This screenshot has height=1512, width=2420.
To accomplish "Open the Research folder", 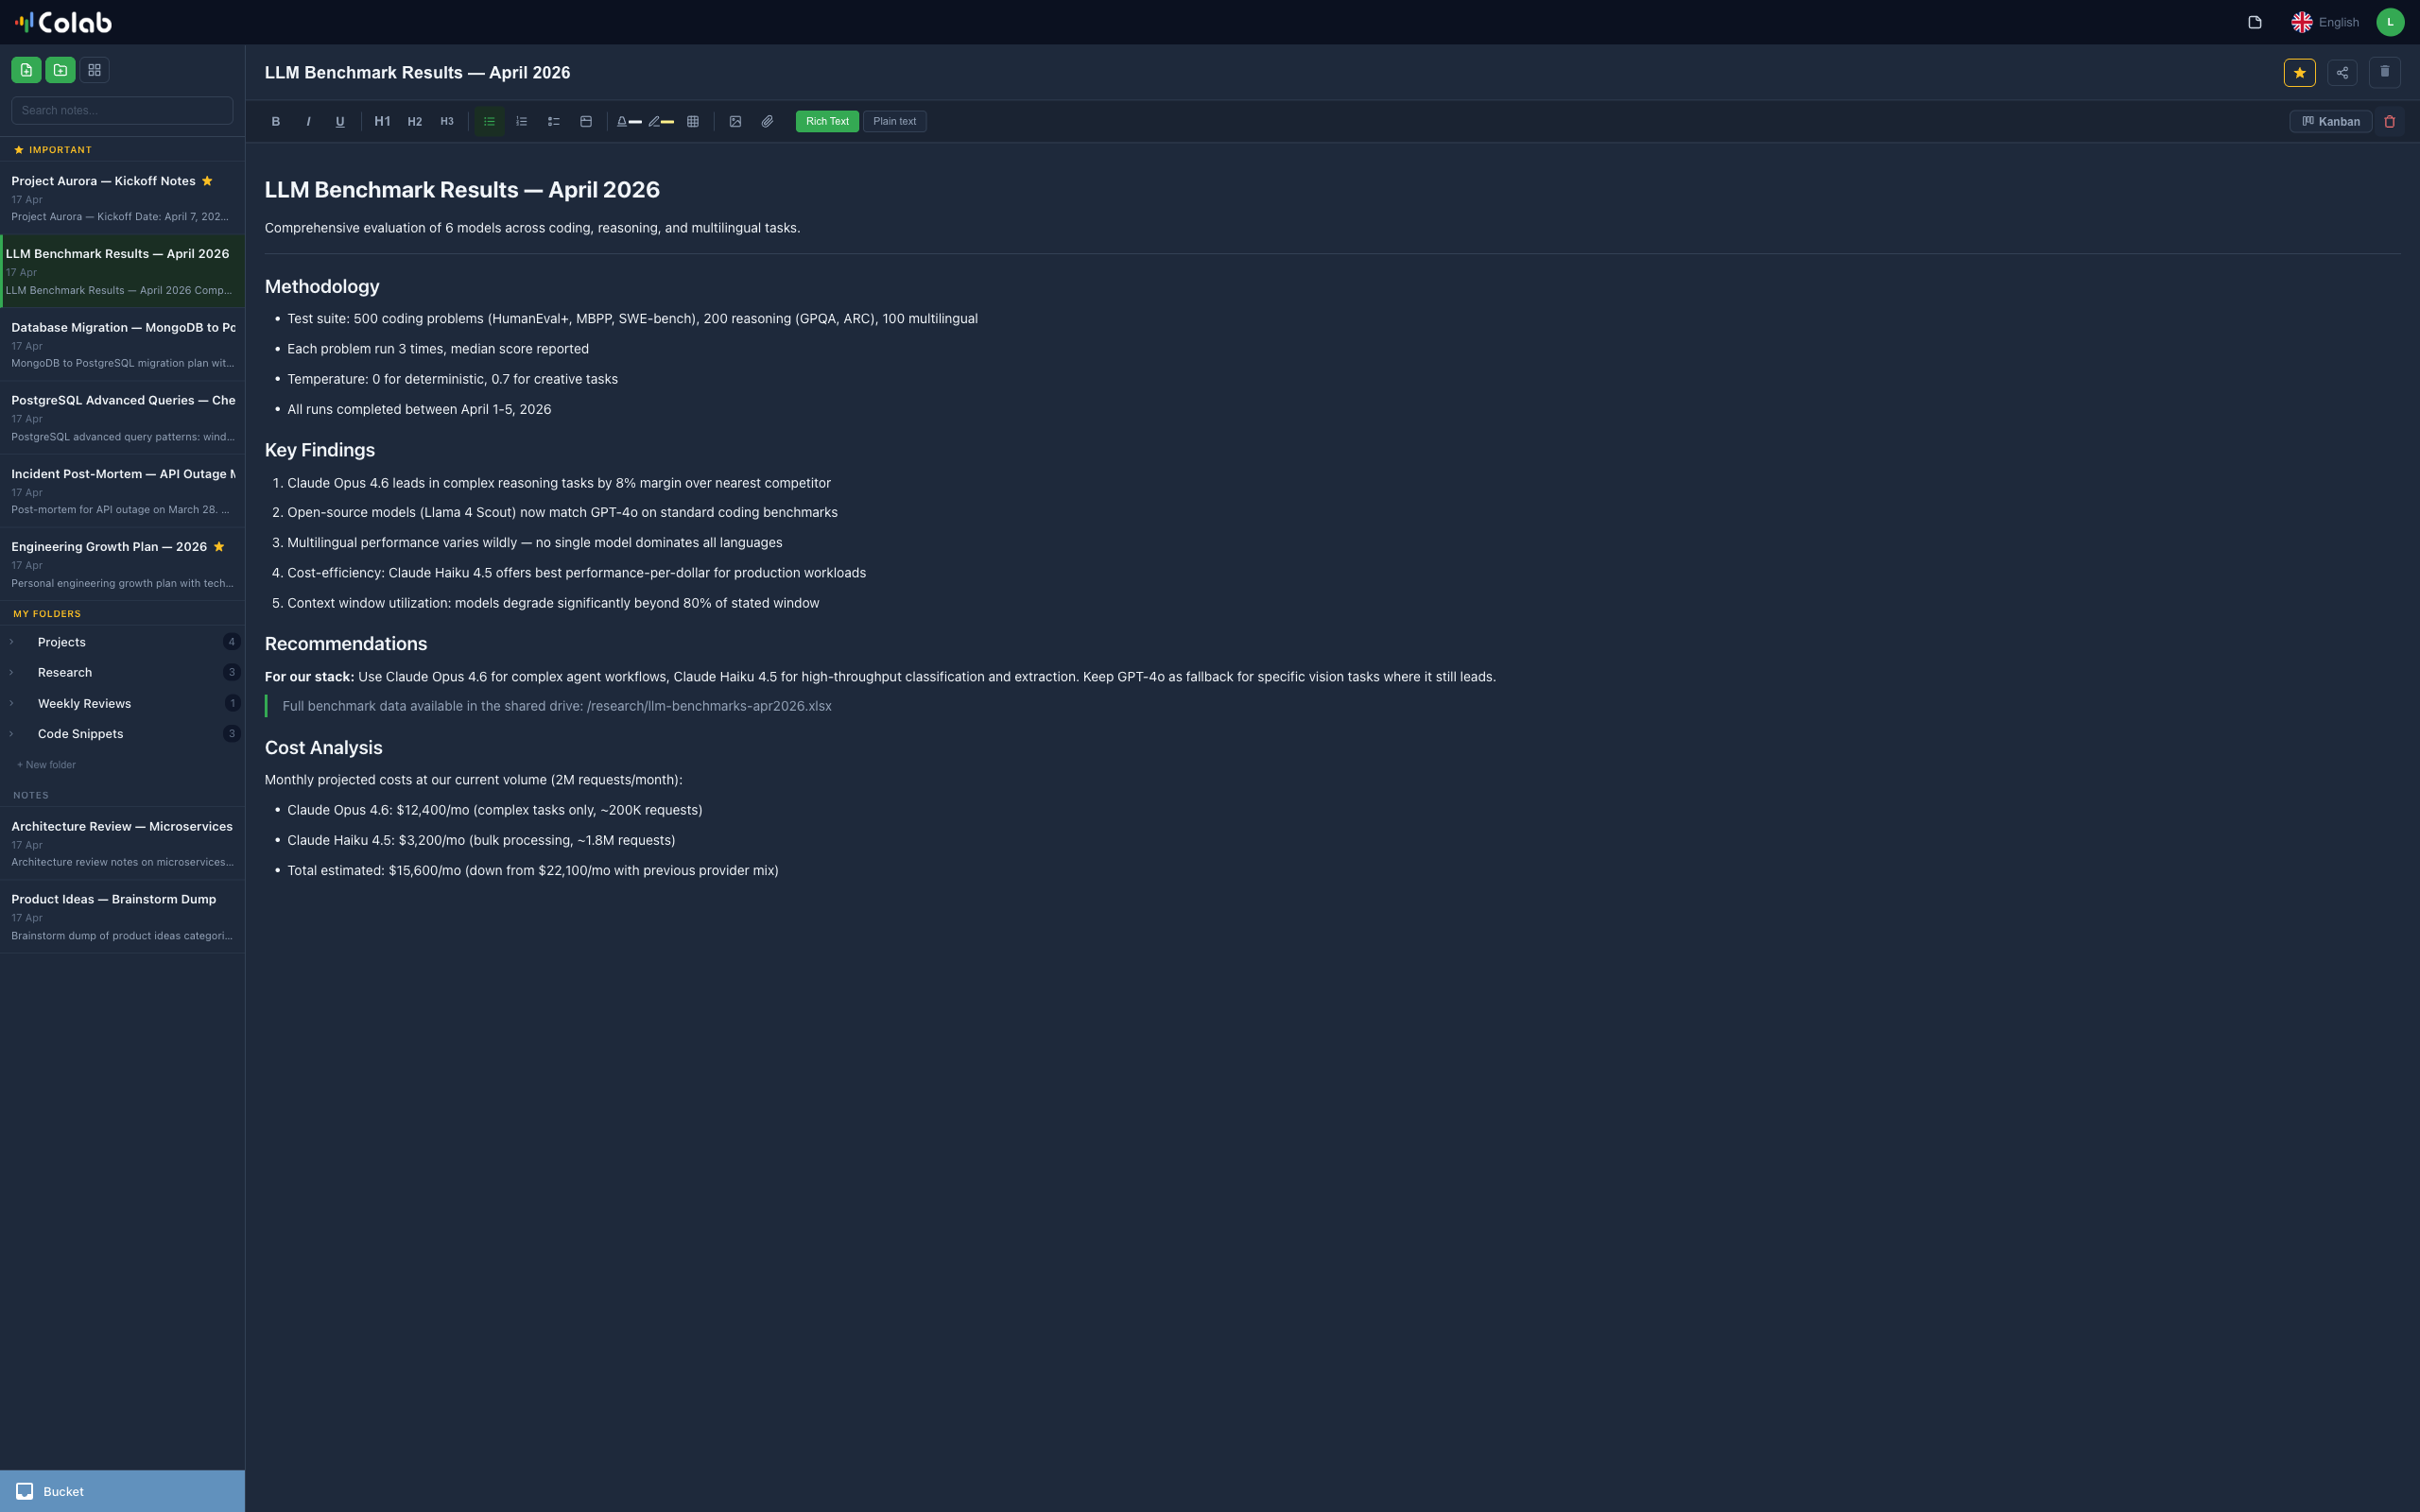I will click(122, 672).
